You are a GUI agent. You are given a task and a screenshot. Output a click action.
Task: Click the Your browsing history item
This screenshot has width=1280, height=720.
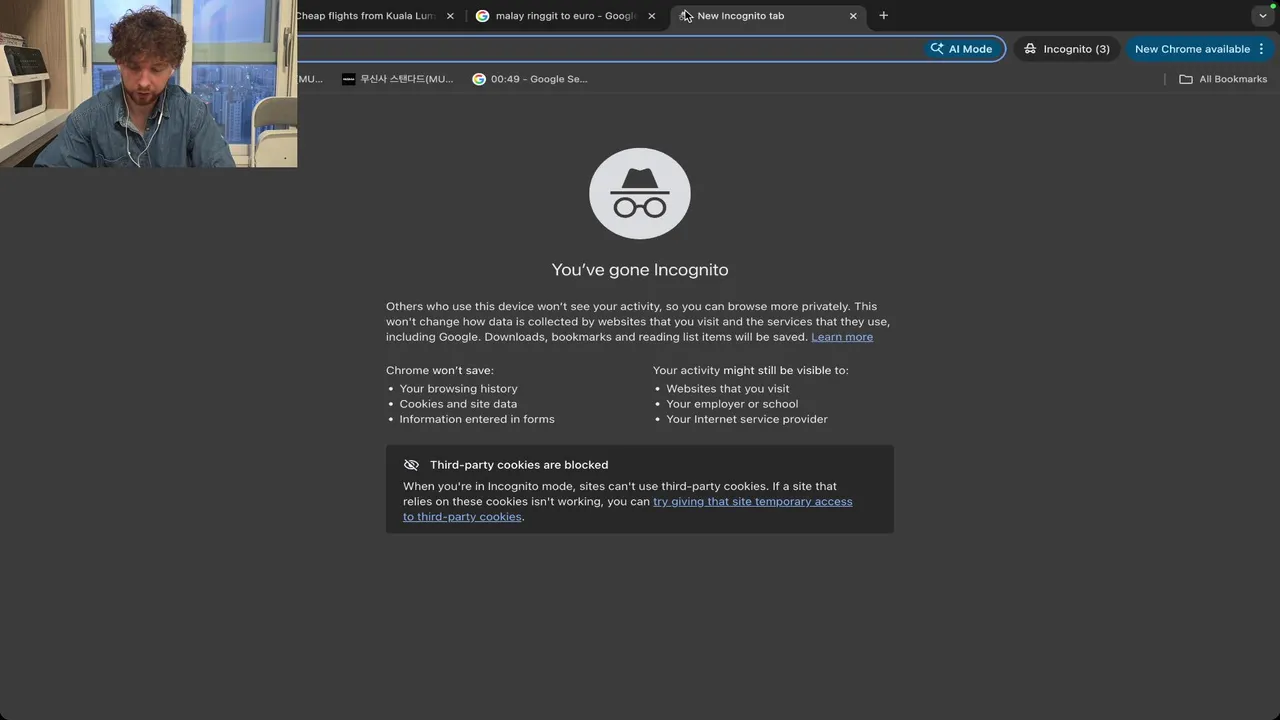(459, 389)
